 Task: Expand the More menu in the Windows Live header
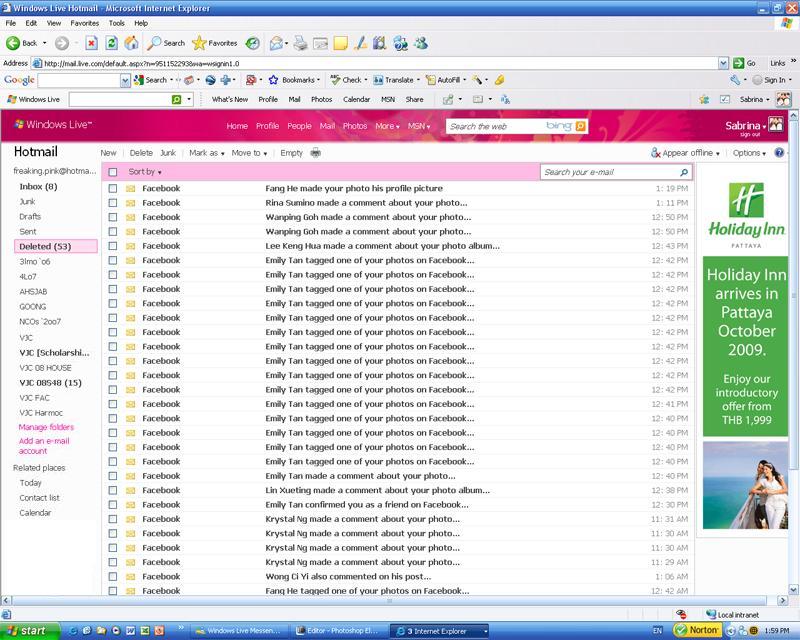coord(387,126)
